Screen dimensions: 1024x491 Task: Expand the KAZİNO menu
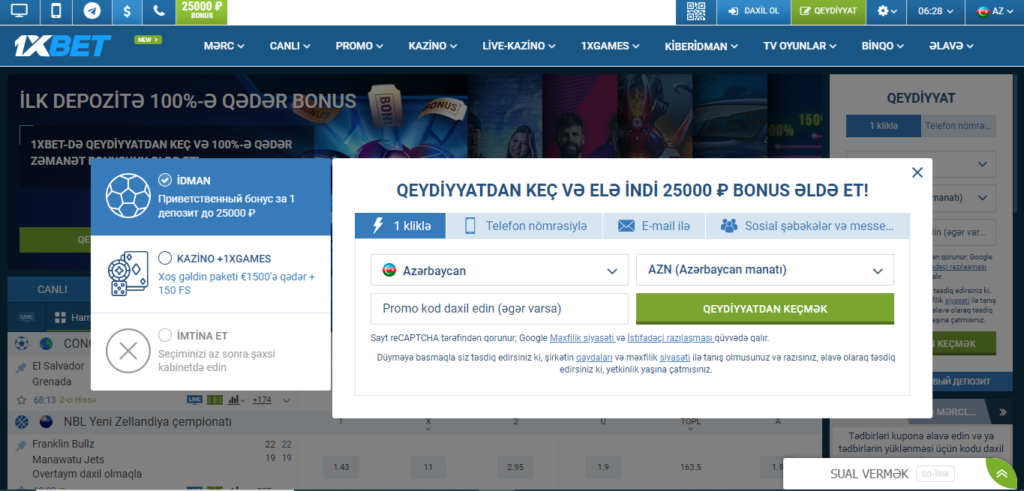tap(433, 46)
